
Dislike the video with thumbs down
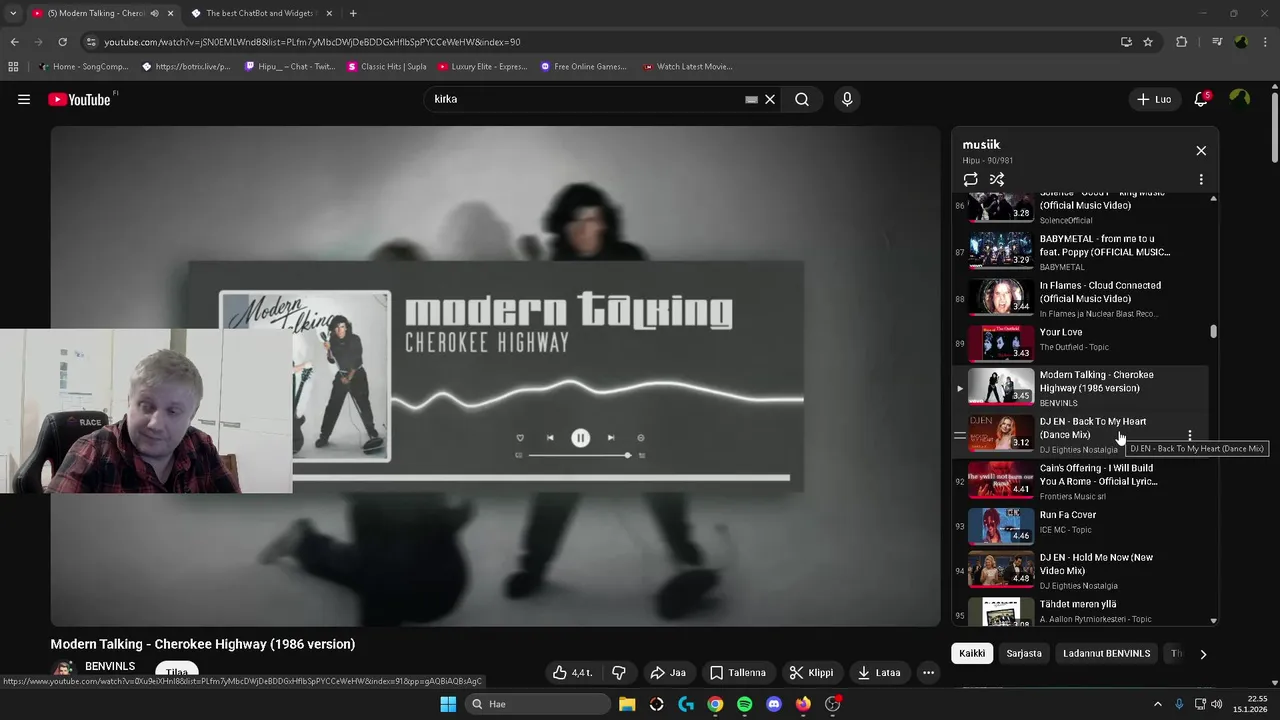click(619, 673)
